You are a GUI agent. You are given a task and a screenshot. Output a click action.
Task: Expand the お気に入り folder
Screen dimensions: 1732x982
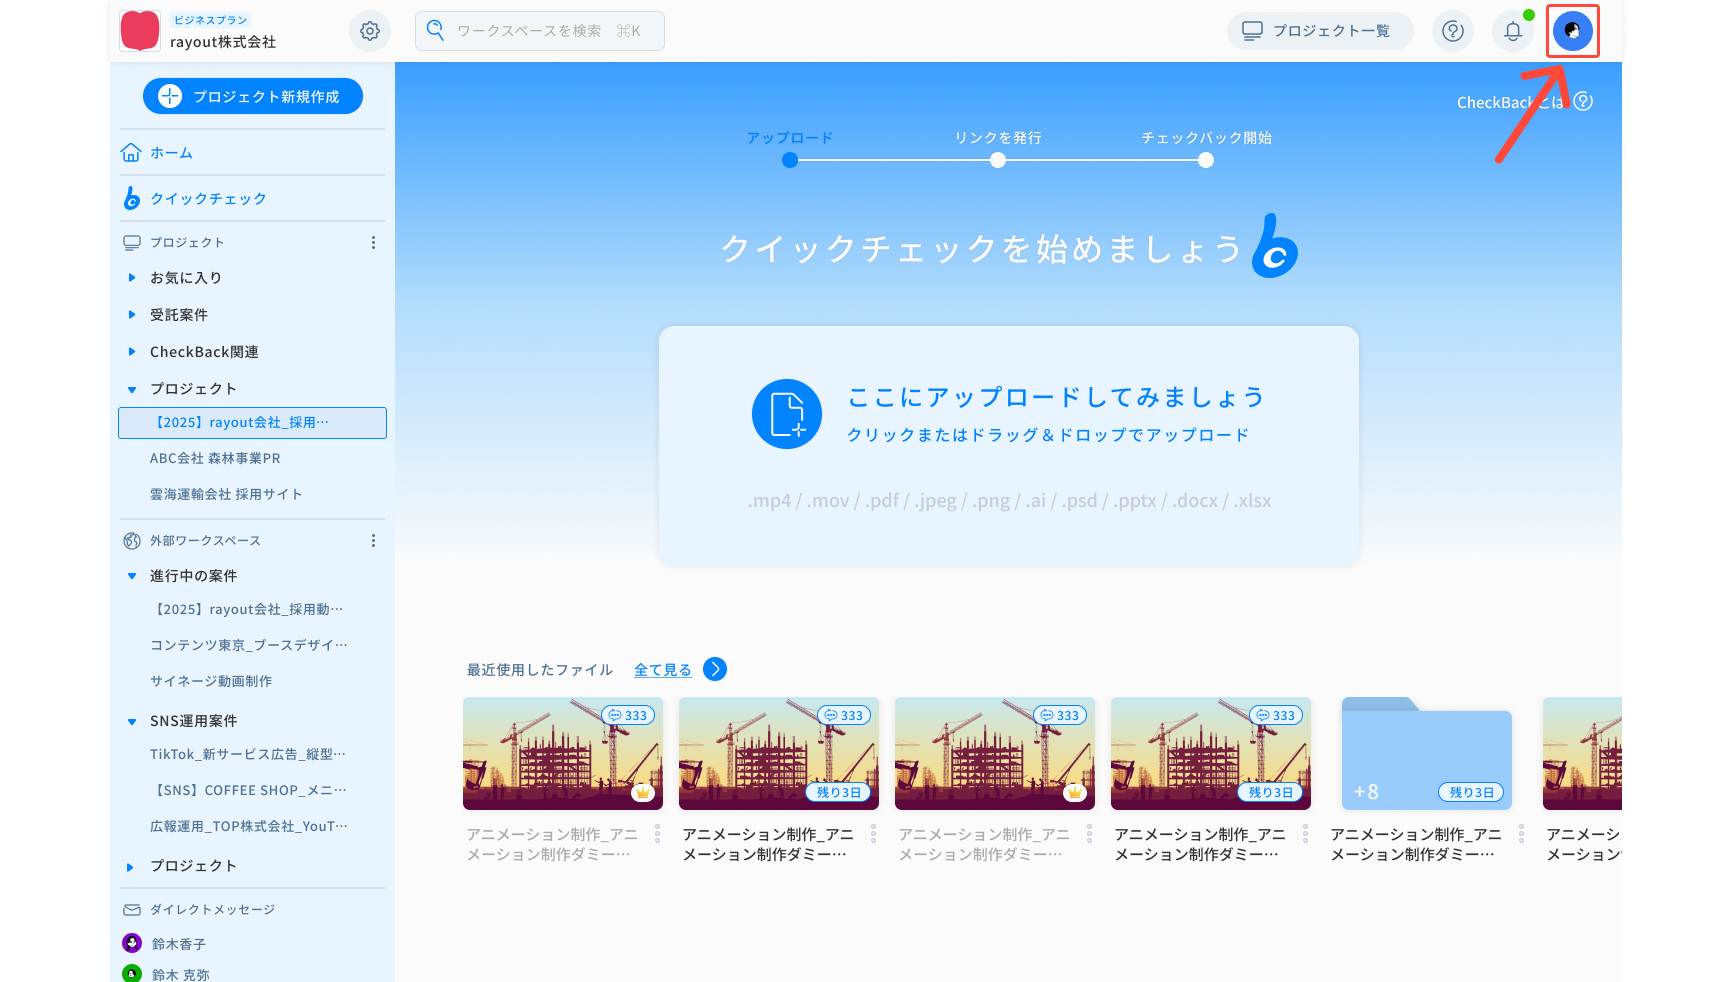(x=131, y=278)
